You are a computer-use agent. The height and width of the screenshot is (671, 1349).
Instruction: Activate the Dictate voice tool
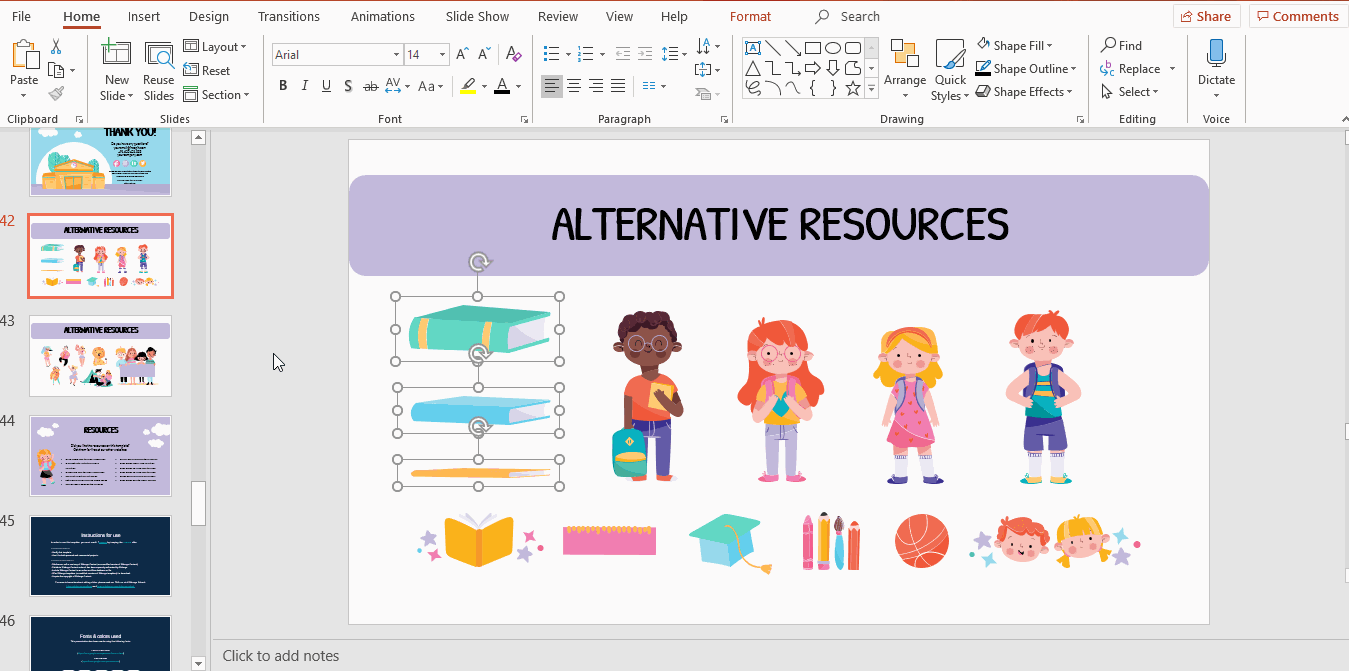(x=1216, y=62)
